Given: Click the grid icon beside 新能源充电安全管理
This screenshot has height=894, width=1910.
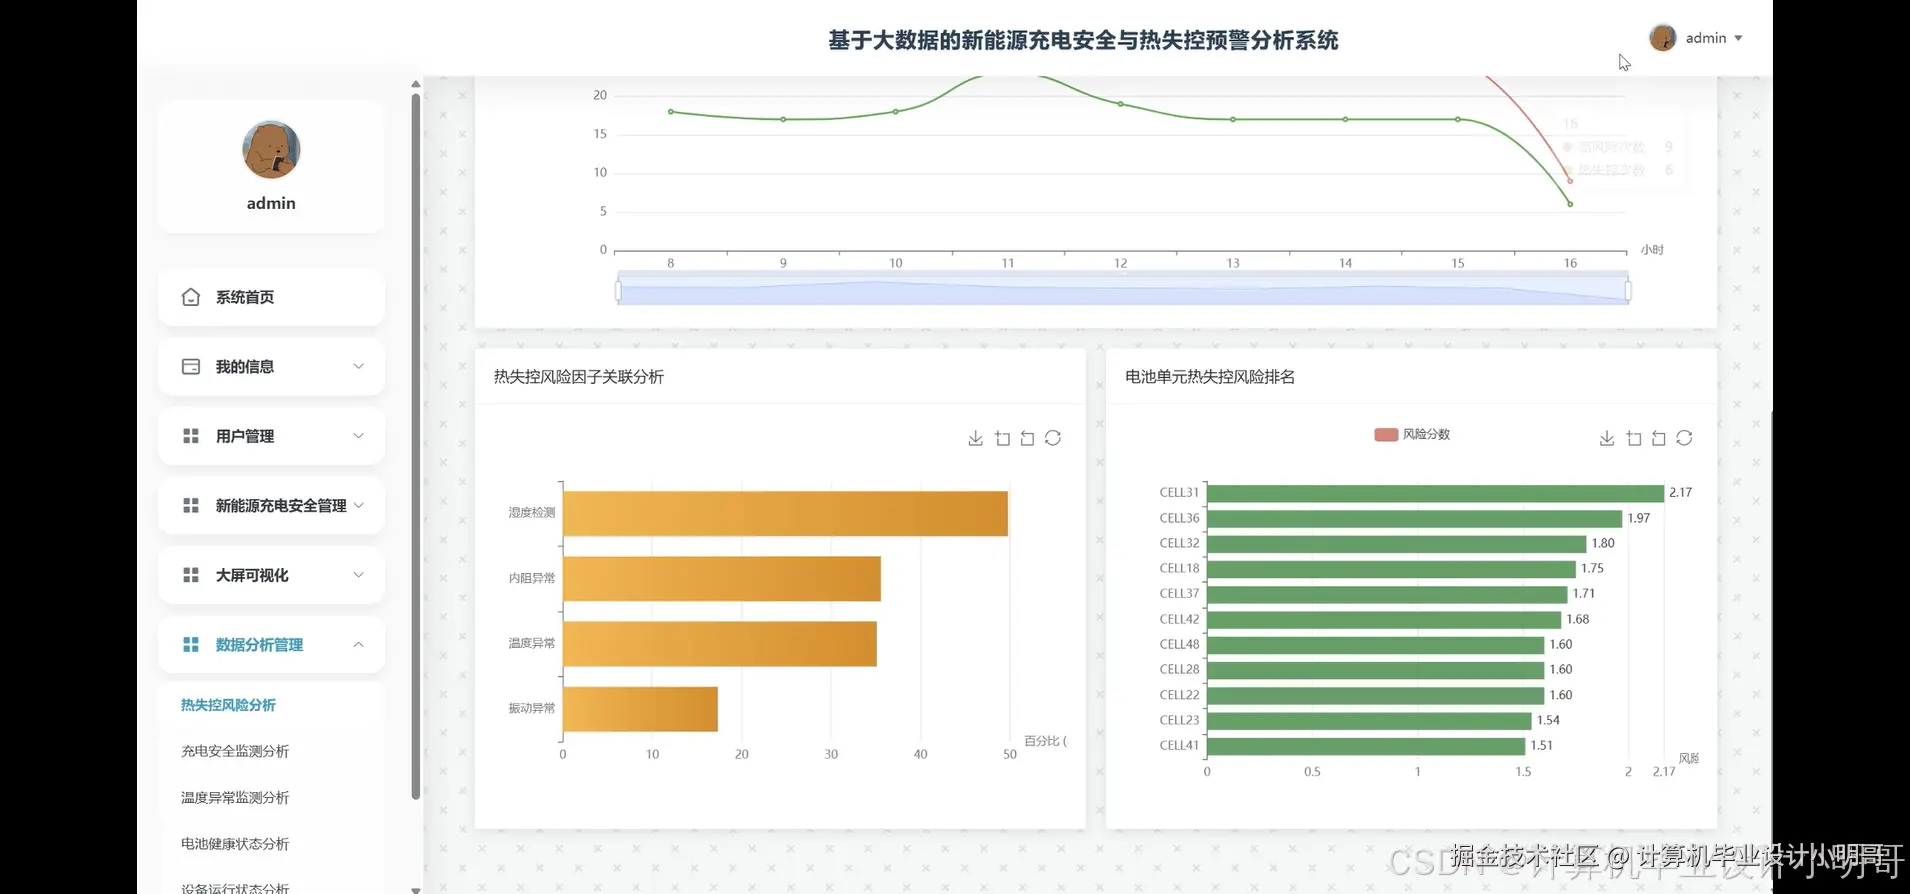Looking at the screenshot, I should click(x=191, y=505).
